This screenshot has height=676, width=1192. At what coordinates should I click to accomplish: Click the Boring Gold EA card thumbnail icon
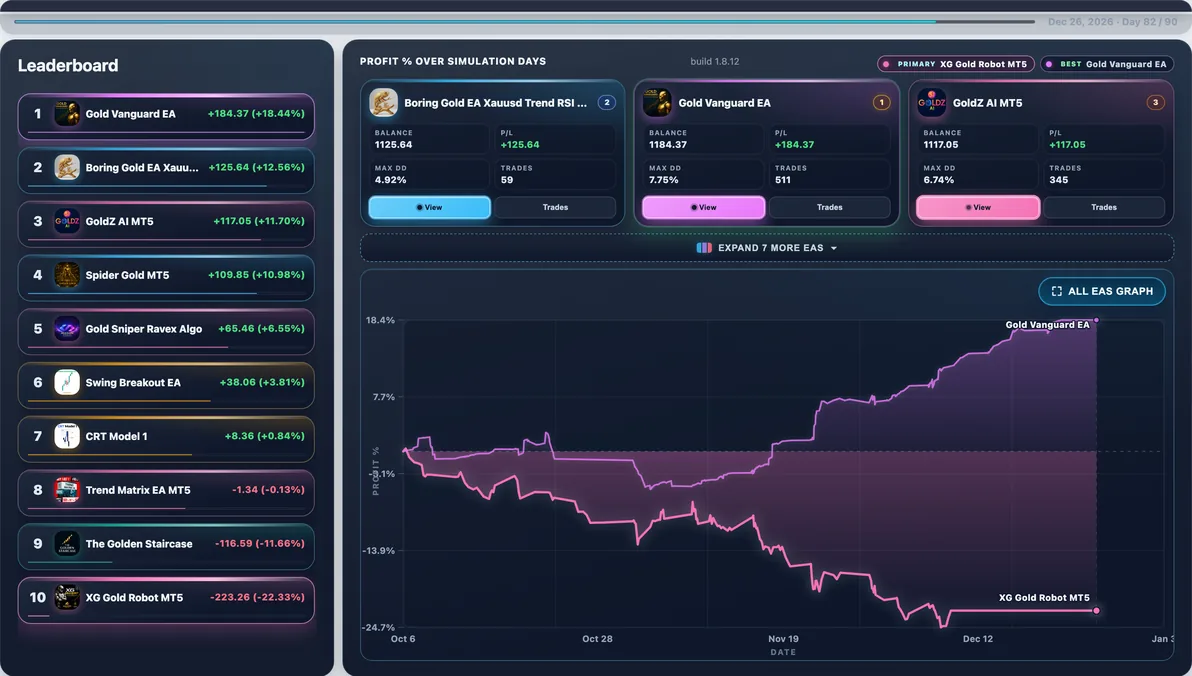[x=383, y=103]
